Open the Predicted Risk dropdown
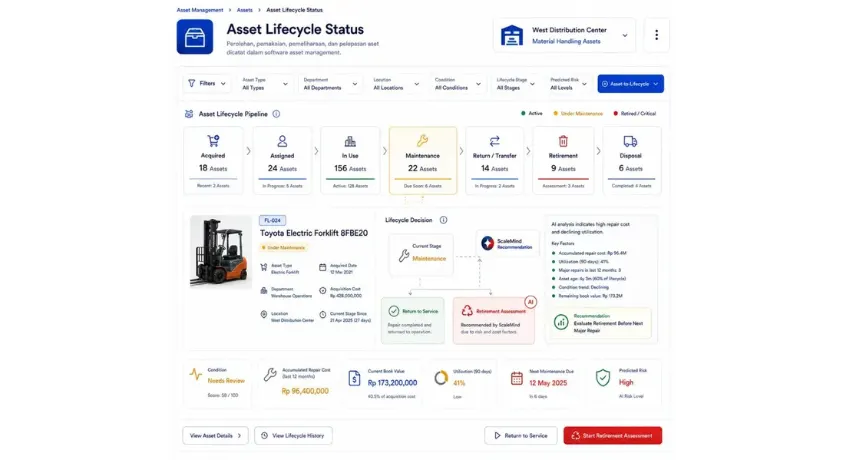This screenshot has height=460, width=847. [568, 84]
